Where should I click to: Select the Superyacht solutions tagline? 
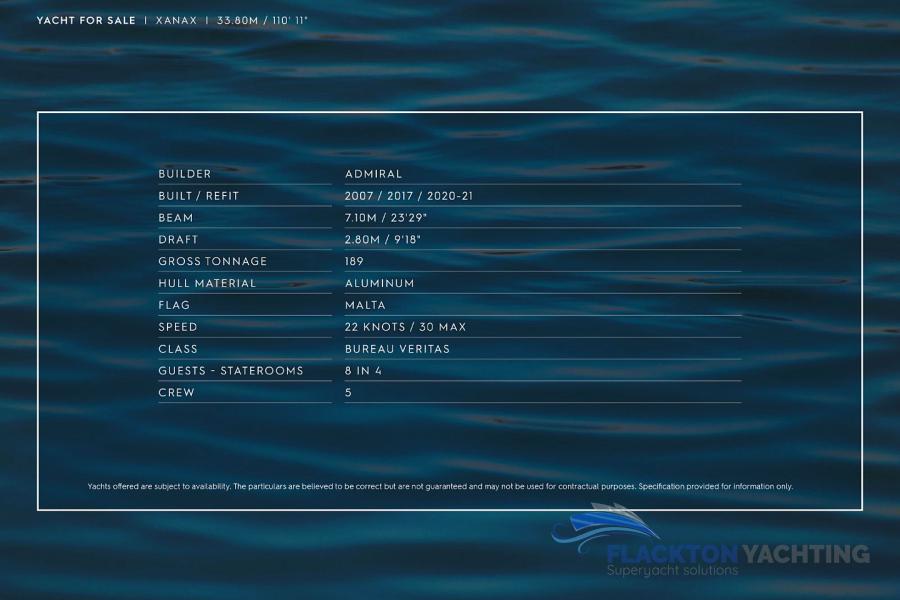(673, 571)
